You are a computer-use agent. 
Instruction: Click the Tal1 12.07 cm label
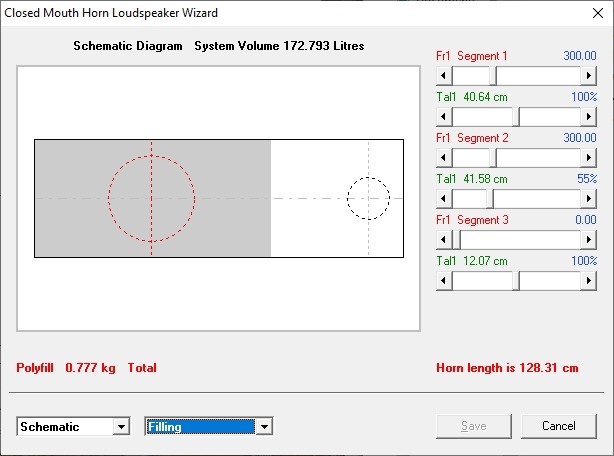(x=472, y=261)
